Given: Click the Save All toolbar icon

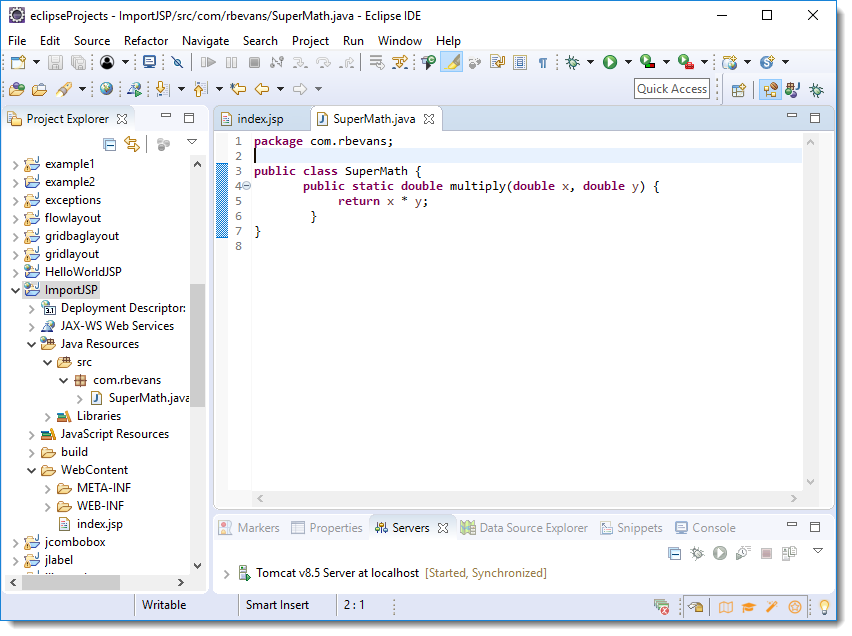Looking at the screenshot, I should click(x=78, y=63).
